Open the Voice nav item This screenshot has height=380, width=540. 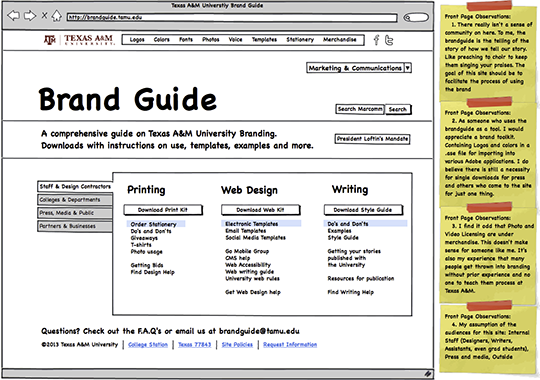tap(235, 40)
